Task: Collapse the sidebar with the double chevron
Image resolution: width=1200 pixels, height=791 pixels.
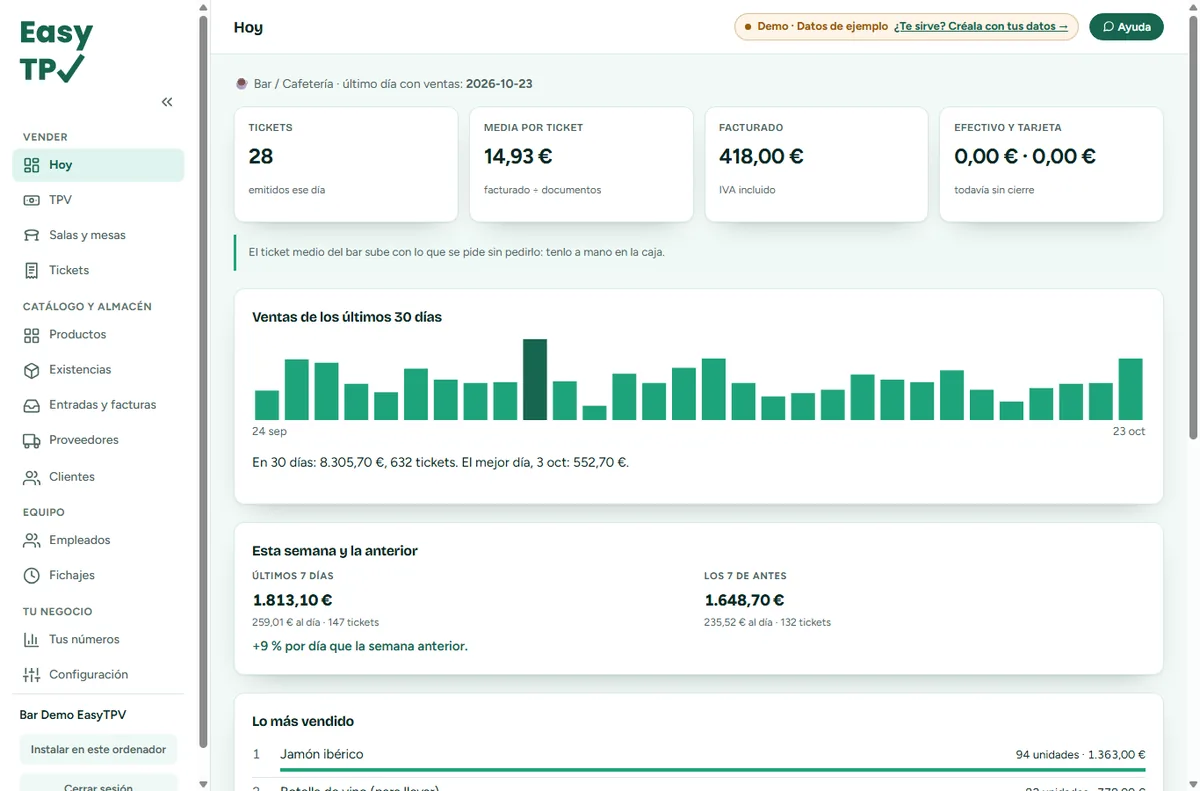Action: pyautogui.click(x=167, y=102)
